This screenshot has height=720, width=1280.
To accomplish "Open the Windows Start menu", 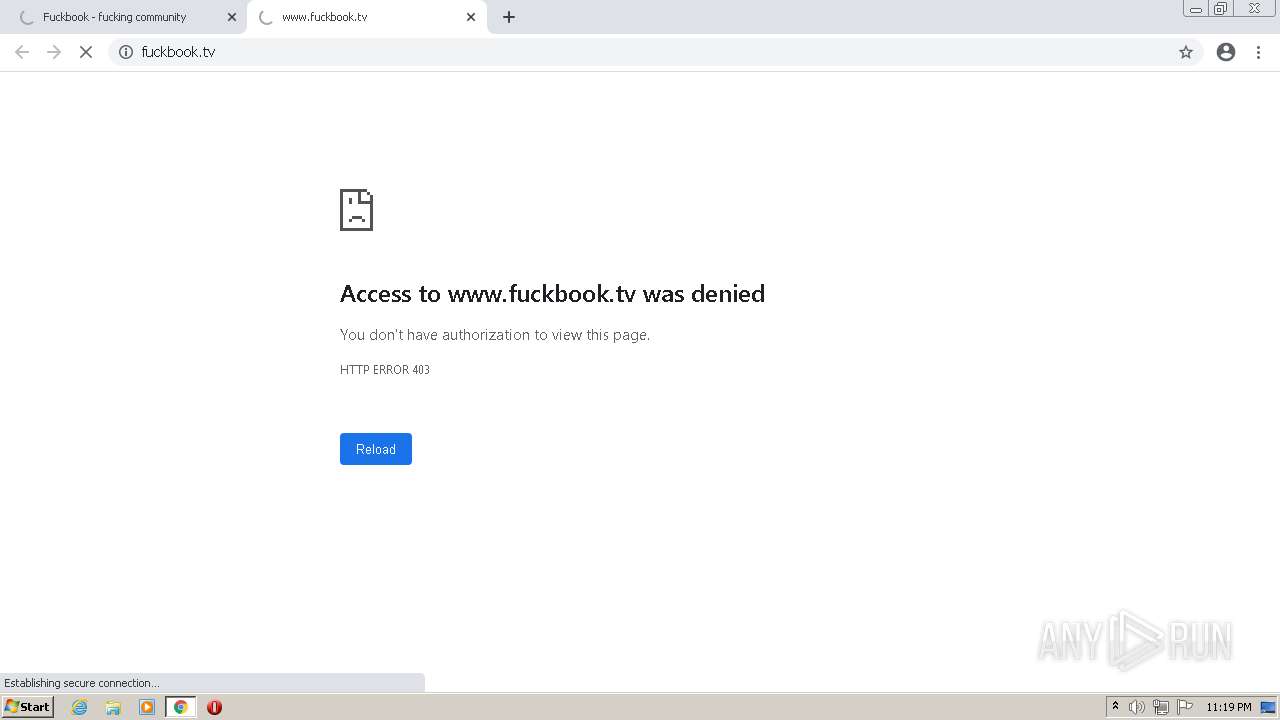I will click(27, 707).
